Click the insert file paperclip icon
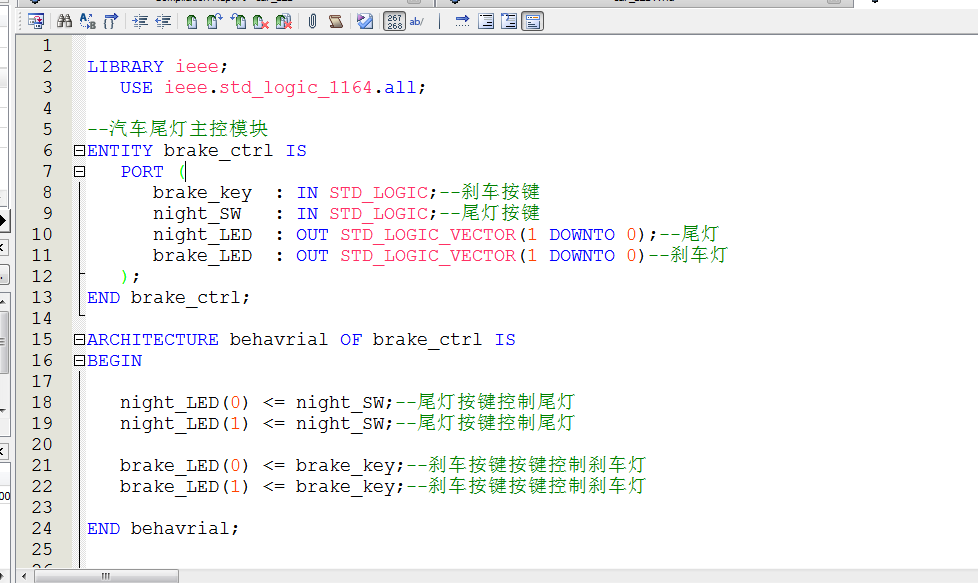 pyautogui.click(x=312, y=21)
